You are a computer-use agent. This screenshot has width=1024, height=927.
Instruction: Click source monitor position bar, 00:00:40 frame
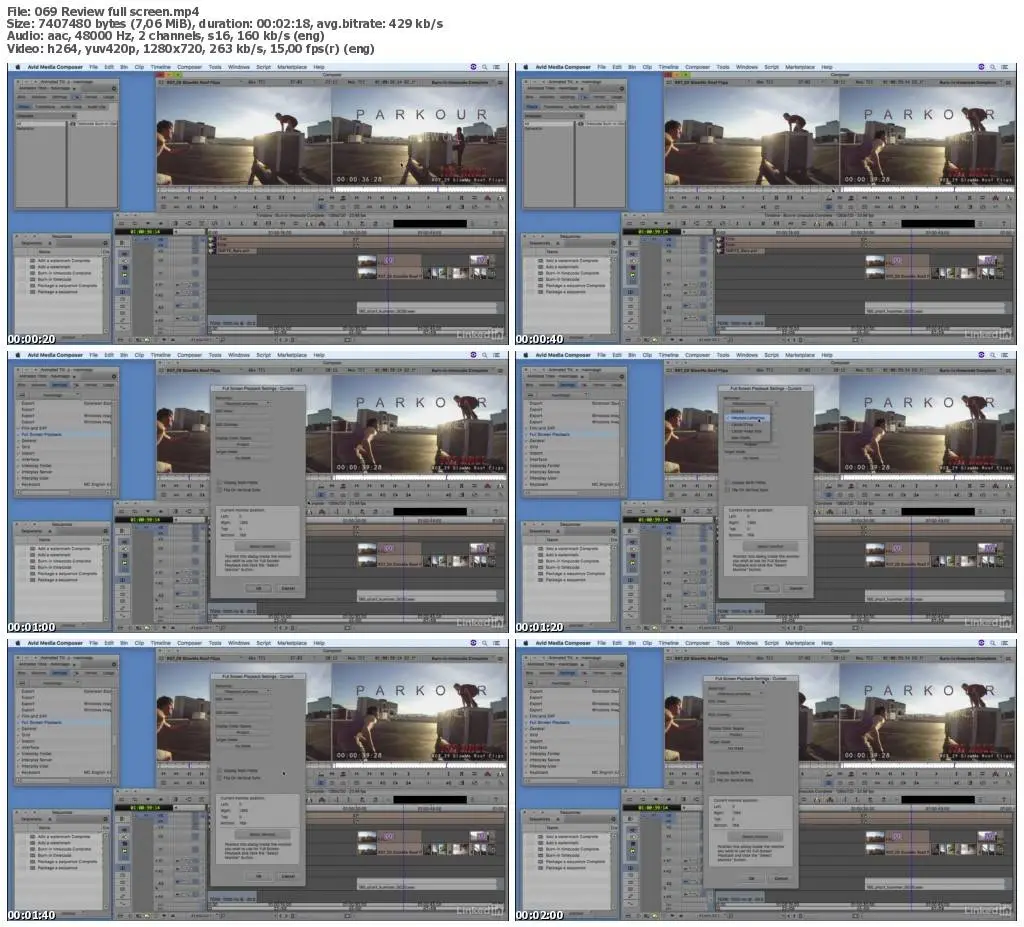[751, 189]
